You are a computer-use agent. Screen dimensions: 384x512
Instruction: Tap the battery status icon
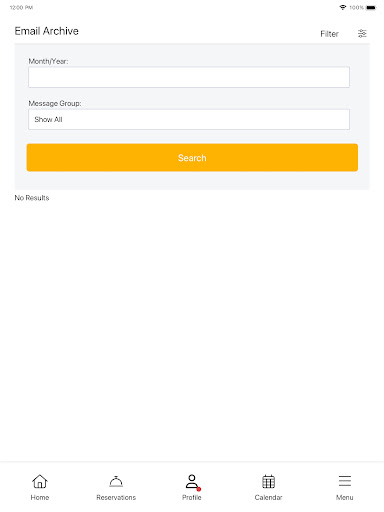click(x=371, y=7)
